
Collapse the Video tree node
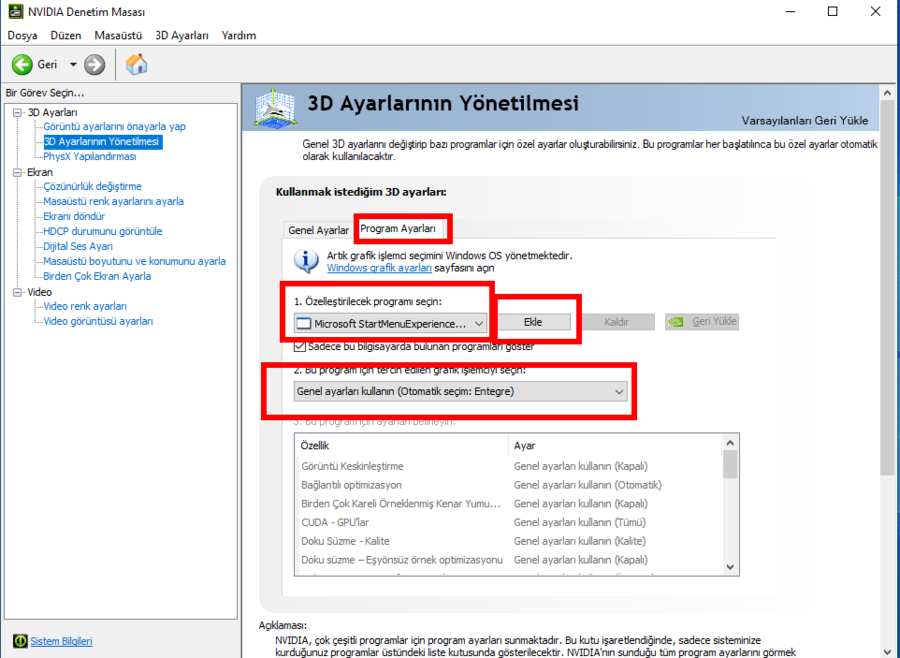(x=18, y=292)
